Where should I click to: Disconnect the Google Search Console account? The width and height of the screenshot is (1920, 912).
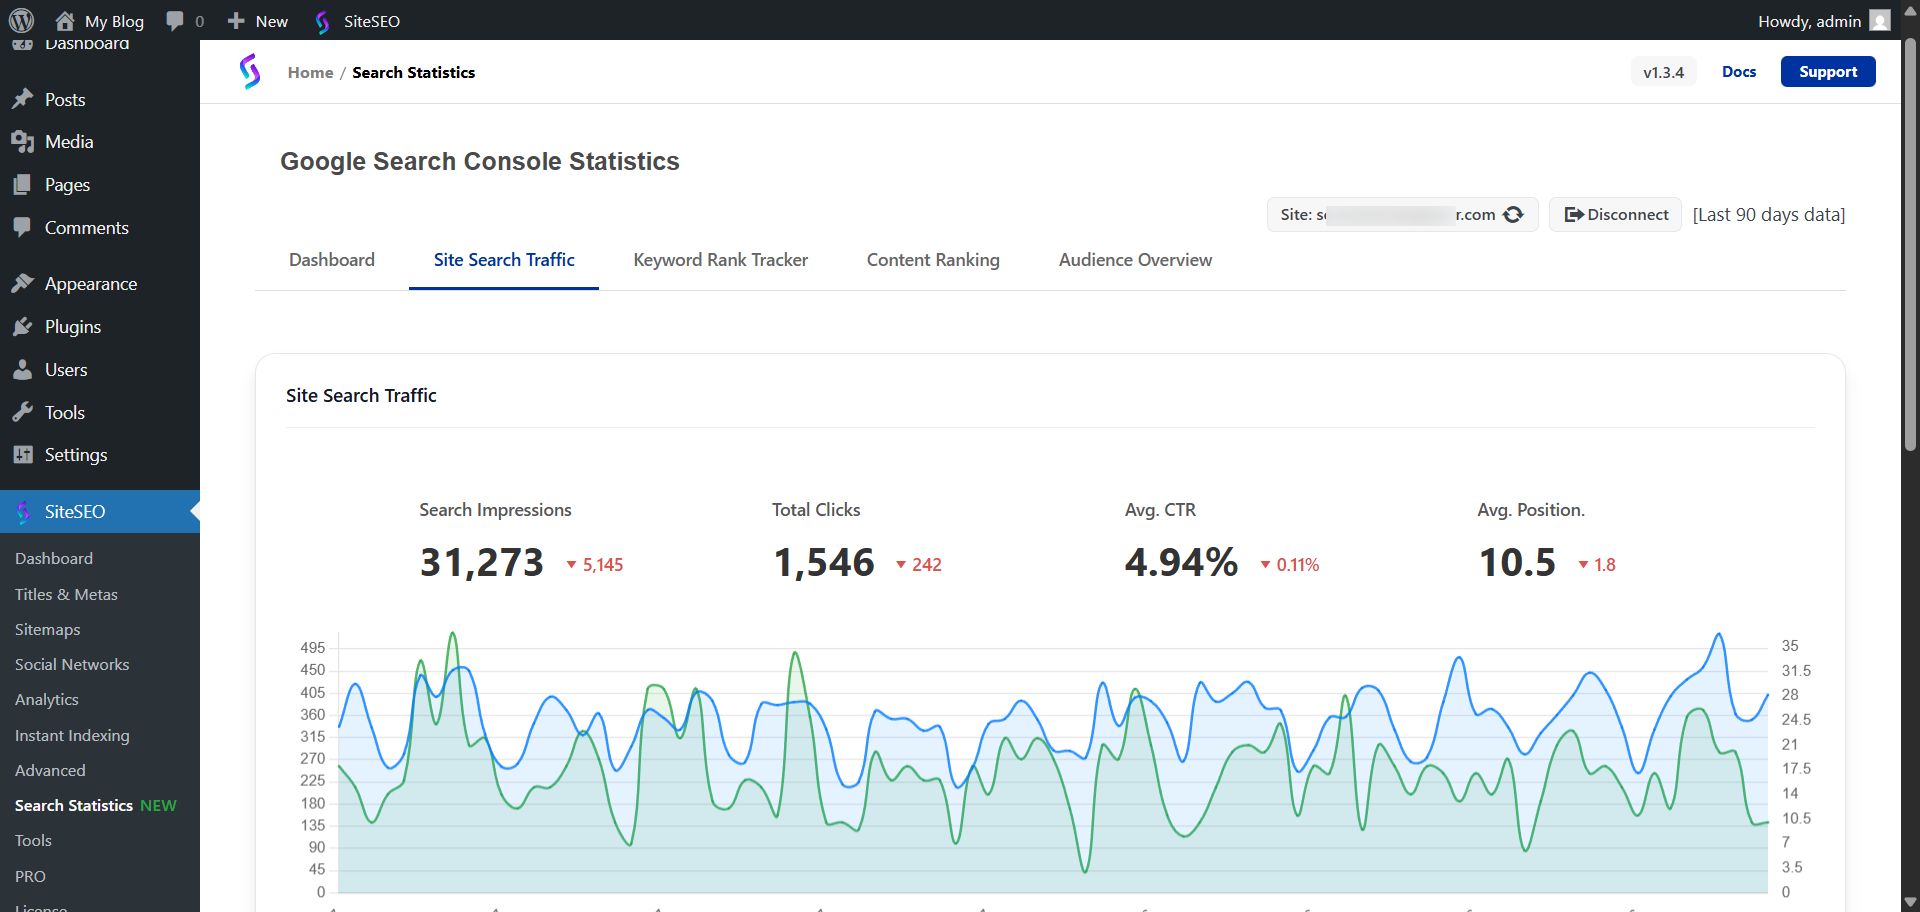click(x=1614, y=214)
